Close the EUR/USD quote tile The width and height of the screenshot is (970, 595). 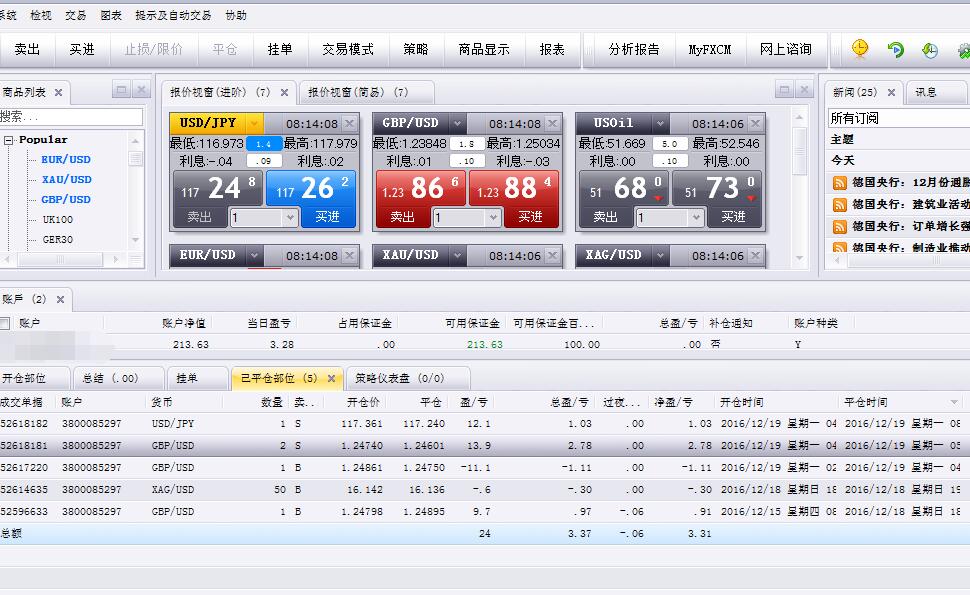tap(350, 255)
